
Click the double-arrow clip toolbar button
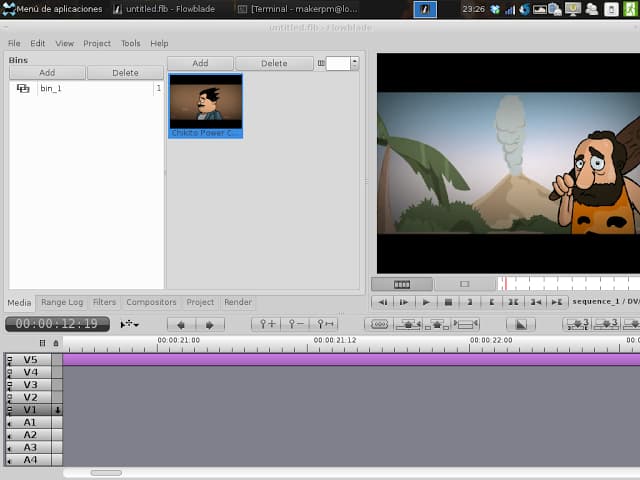point(466,324)
